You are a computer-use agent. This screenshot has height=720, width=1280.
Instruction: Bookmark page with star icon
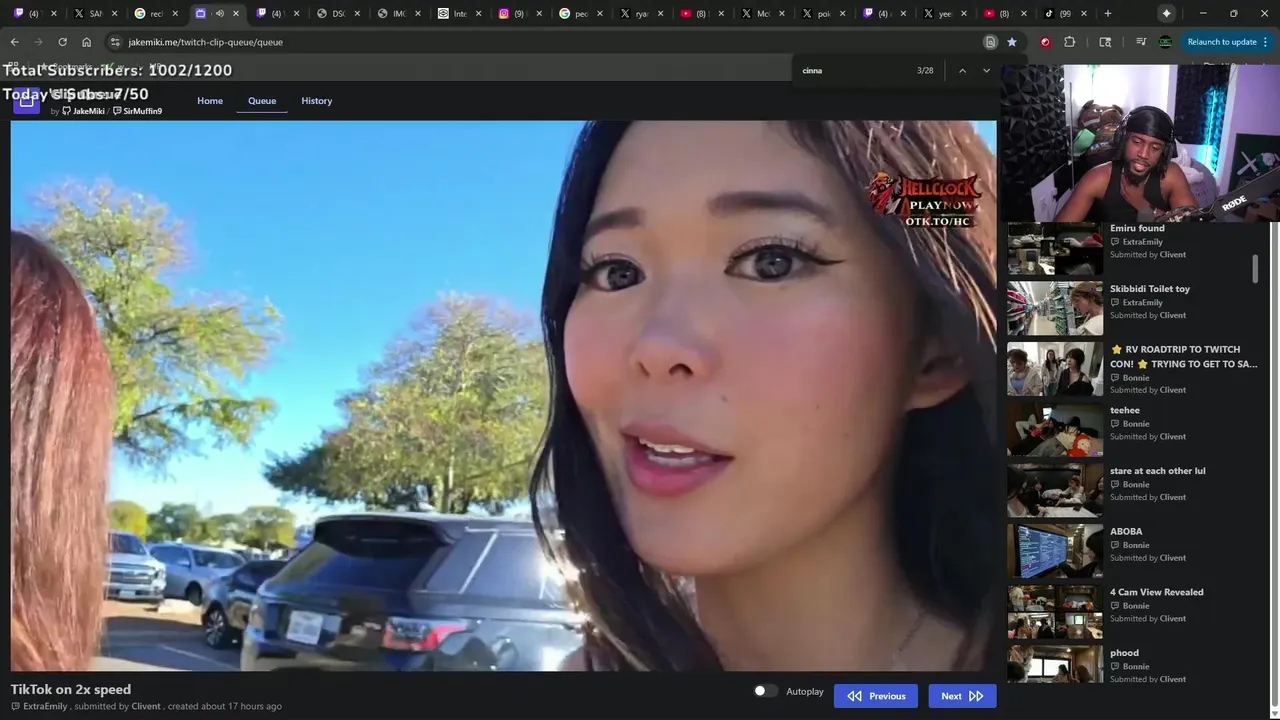(x=1012, y=42)
